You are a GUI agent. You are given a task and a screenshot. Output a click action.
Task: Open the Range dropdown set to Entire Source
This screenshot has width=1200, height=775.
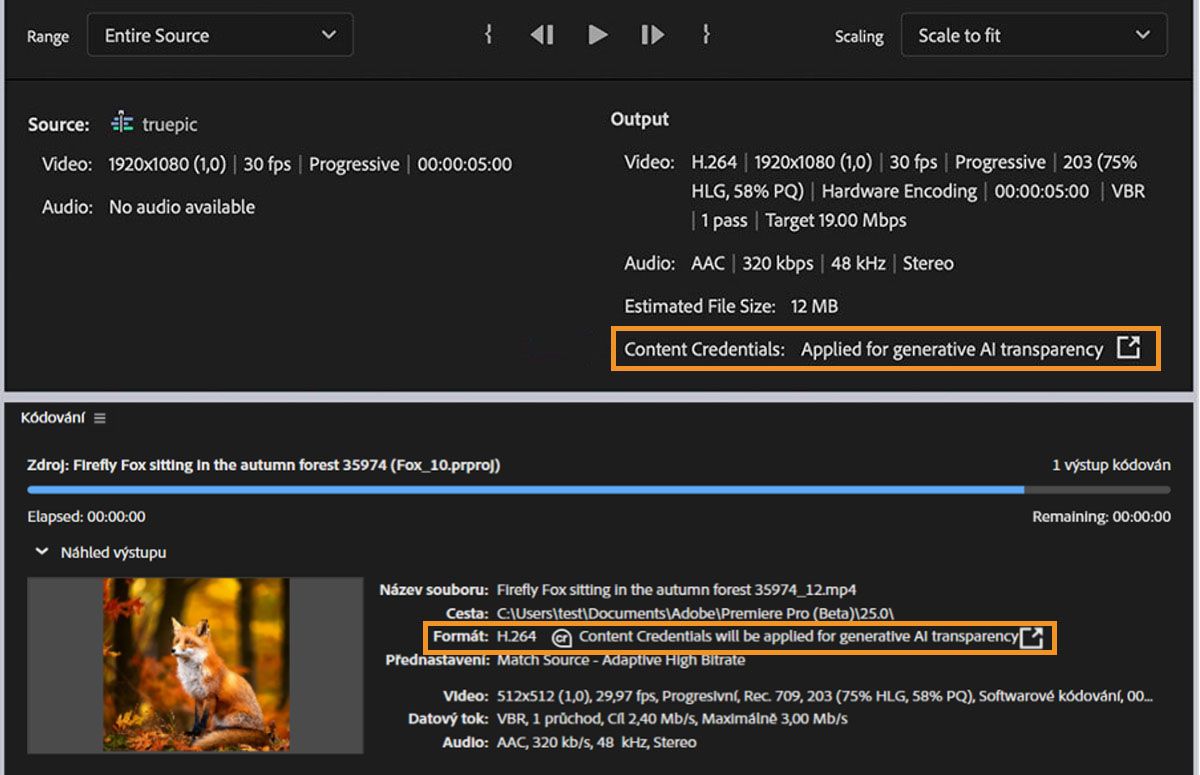coord(220,35)
